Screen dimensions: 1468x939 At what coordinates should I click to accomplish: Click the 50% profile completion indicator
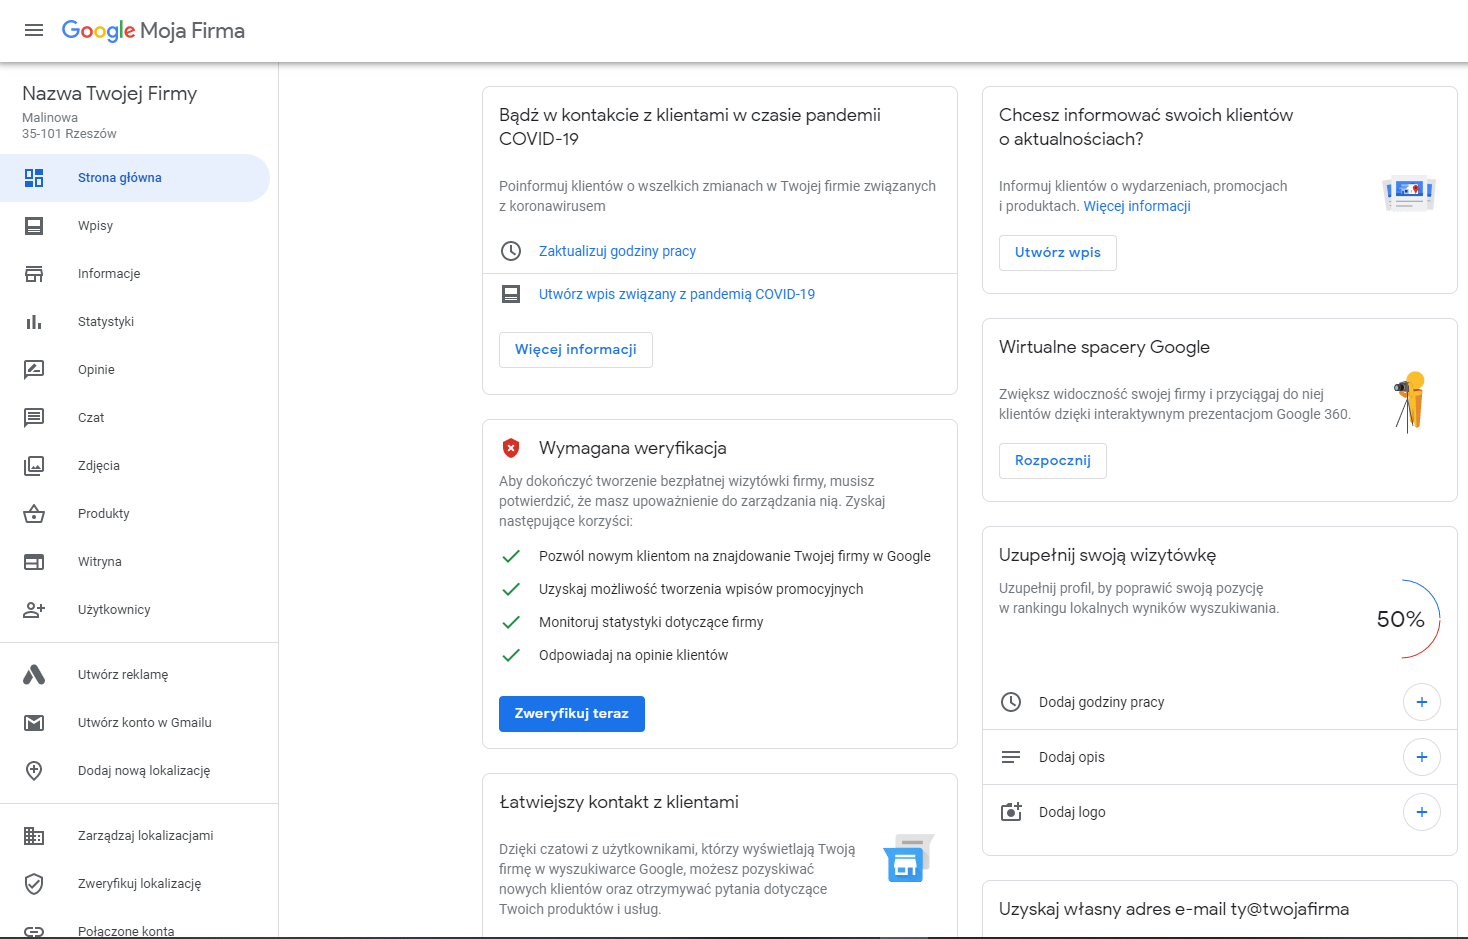click(1402, 619)
